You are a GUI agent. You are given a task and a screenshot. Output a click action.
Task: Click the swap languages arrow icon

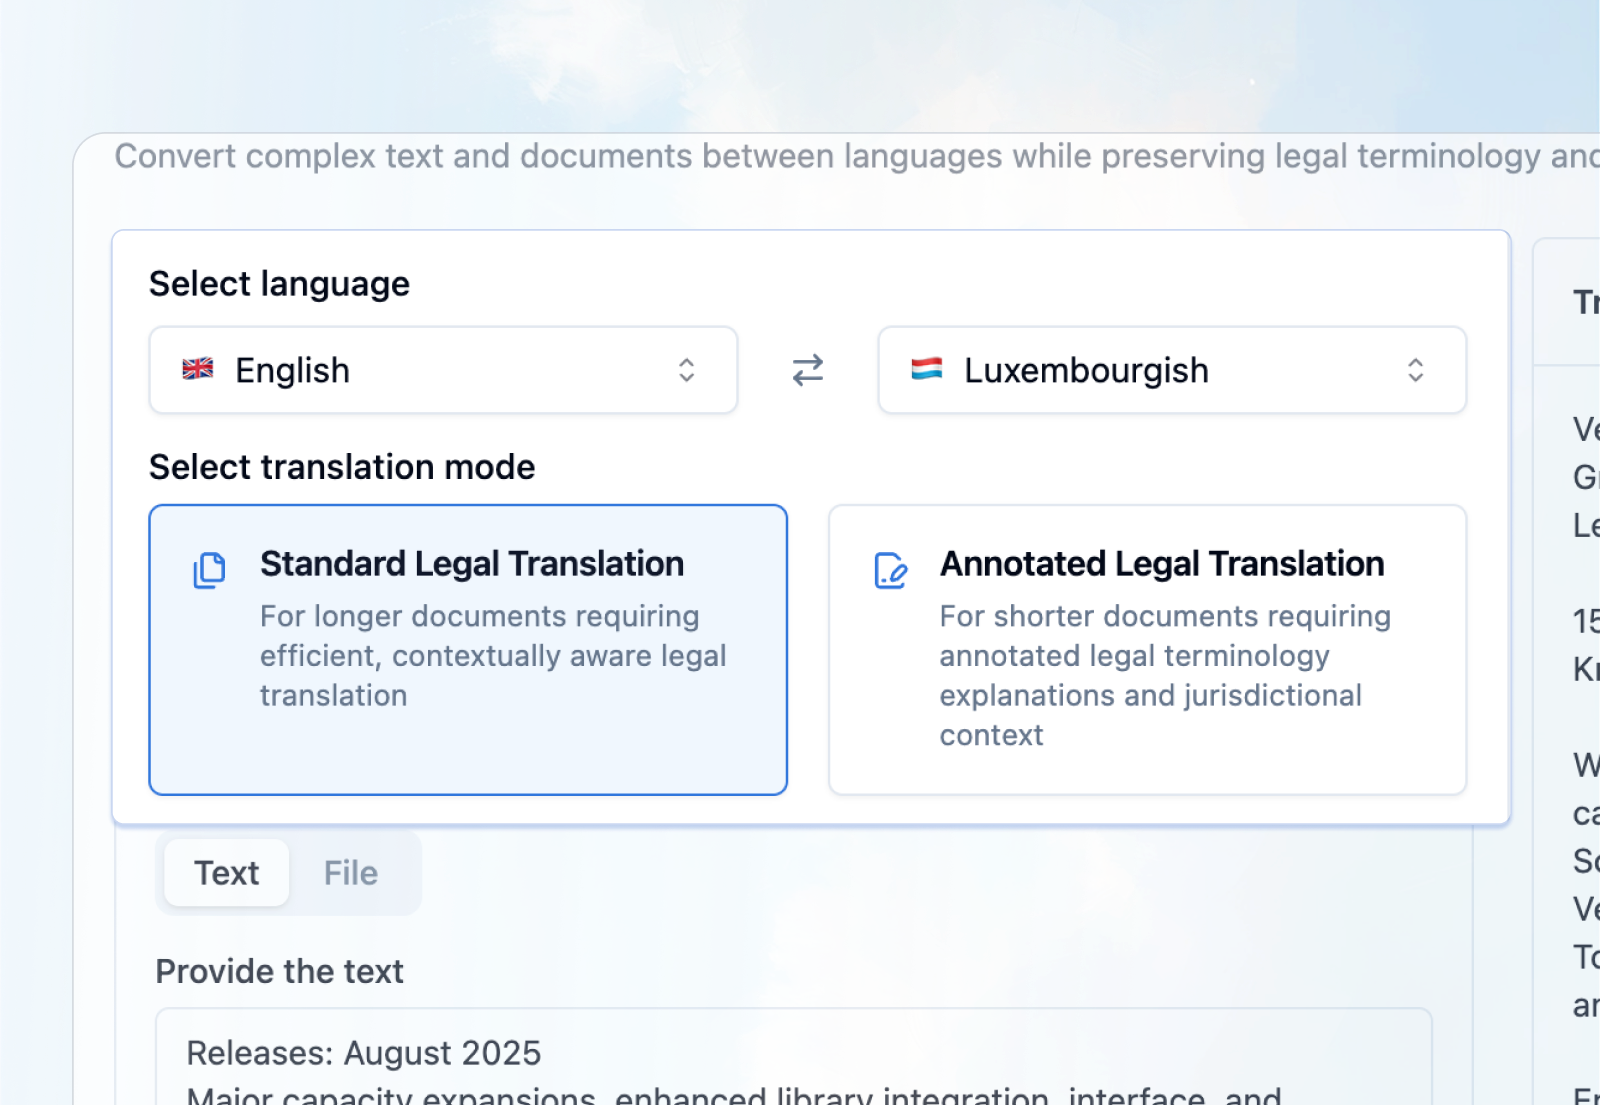807,370
